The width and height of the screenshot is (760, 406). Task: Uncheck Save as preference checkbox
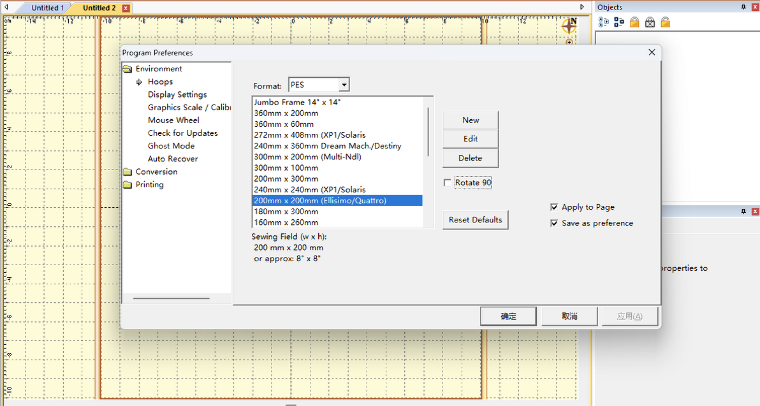point(554,223)
